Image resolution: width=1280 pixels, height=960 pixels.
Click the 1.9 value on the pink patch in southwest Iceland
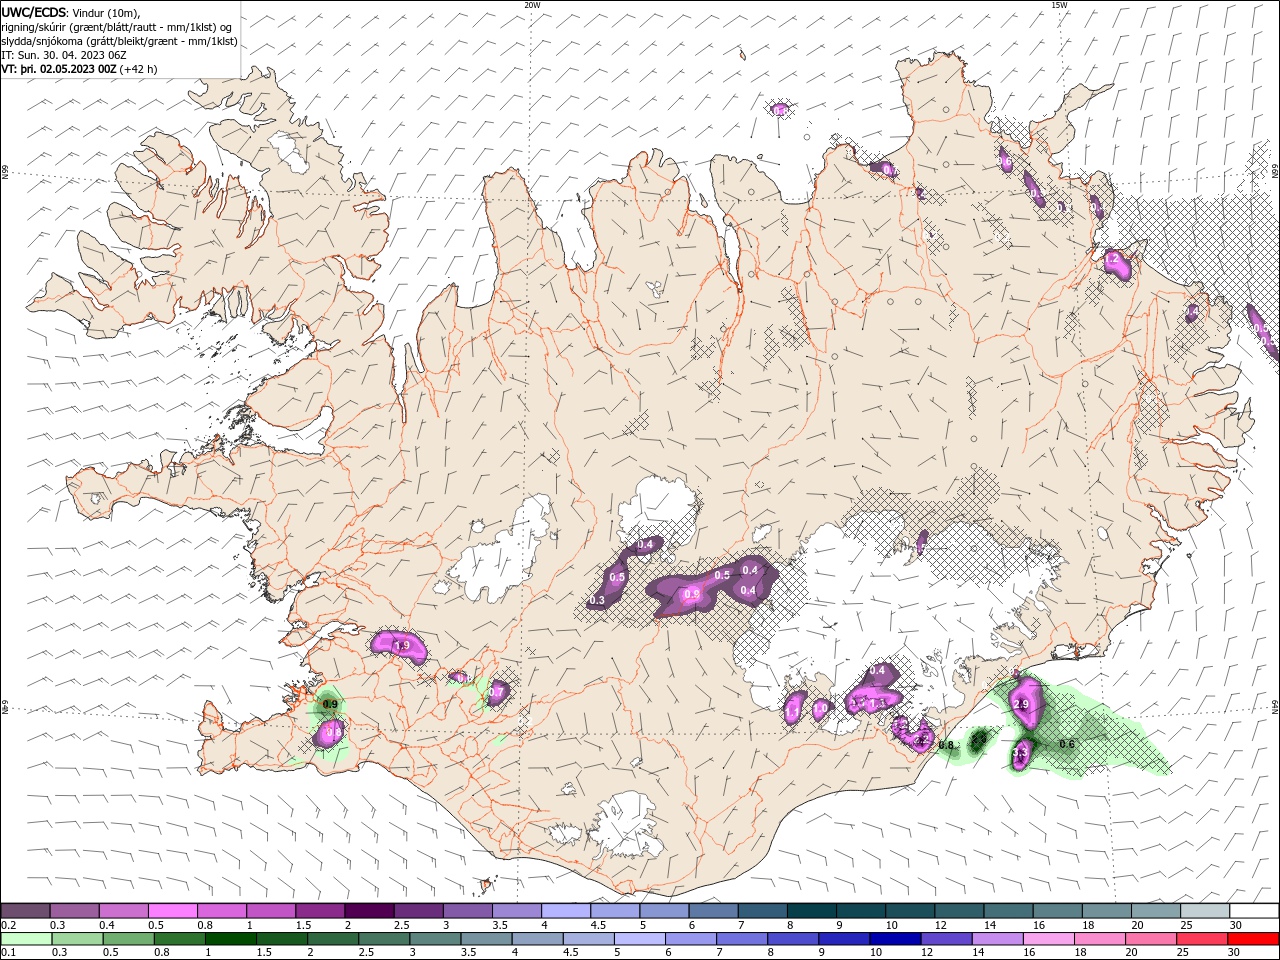402,646
